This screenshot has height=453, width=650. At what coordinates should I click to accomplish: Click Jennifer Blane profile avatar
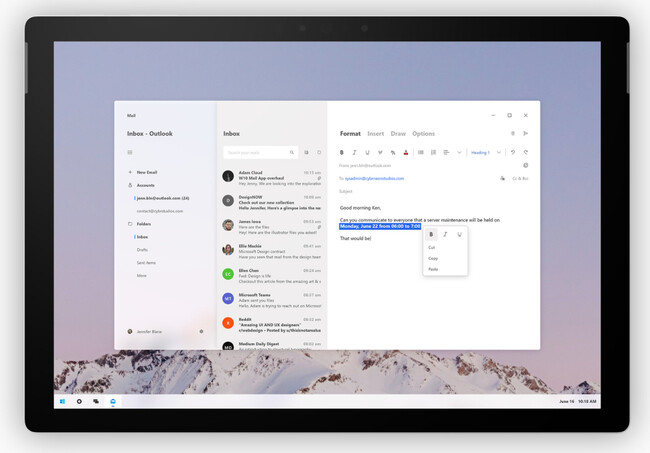tap(130, 332)
